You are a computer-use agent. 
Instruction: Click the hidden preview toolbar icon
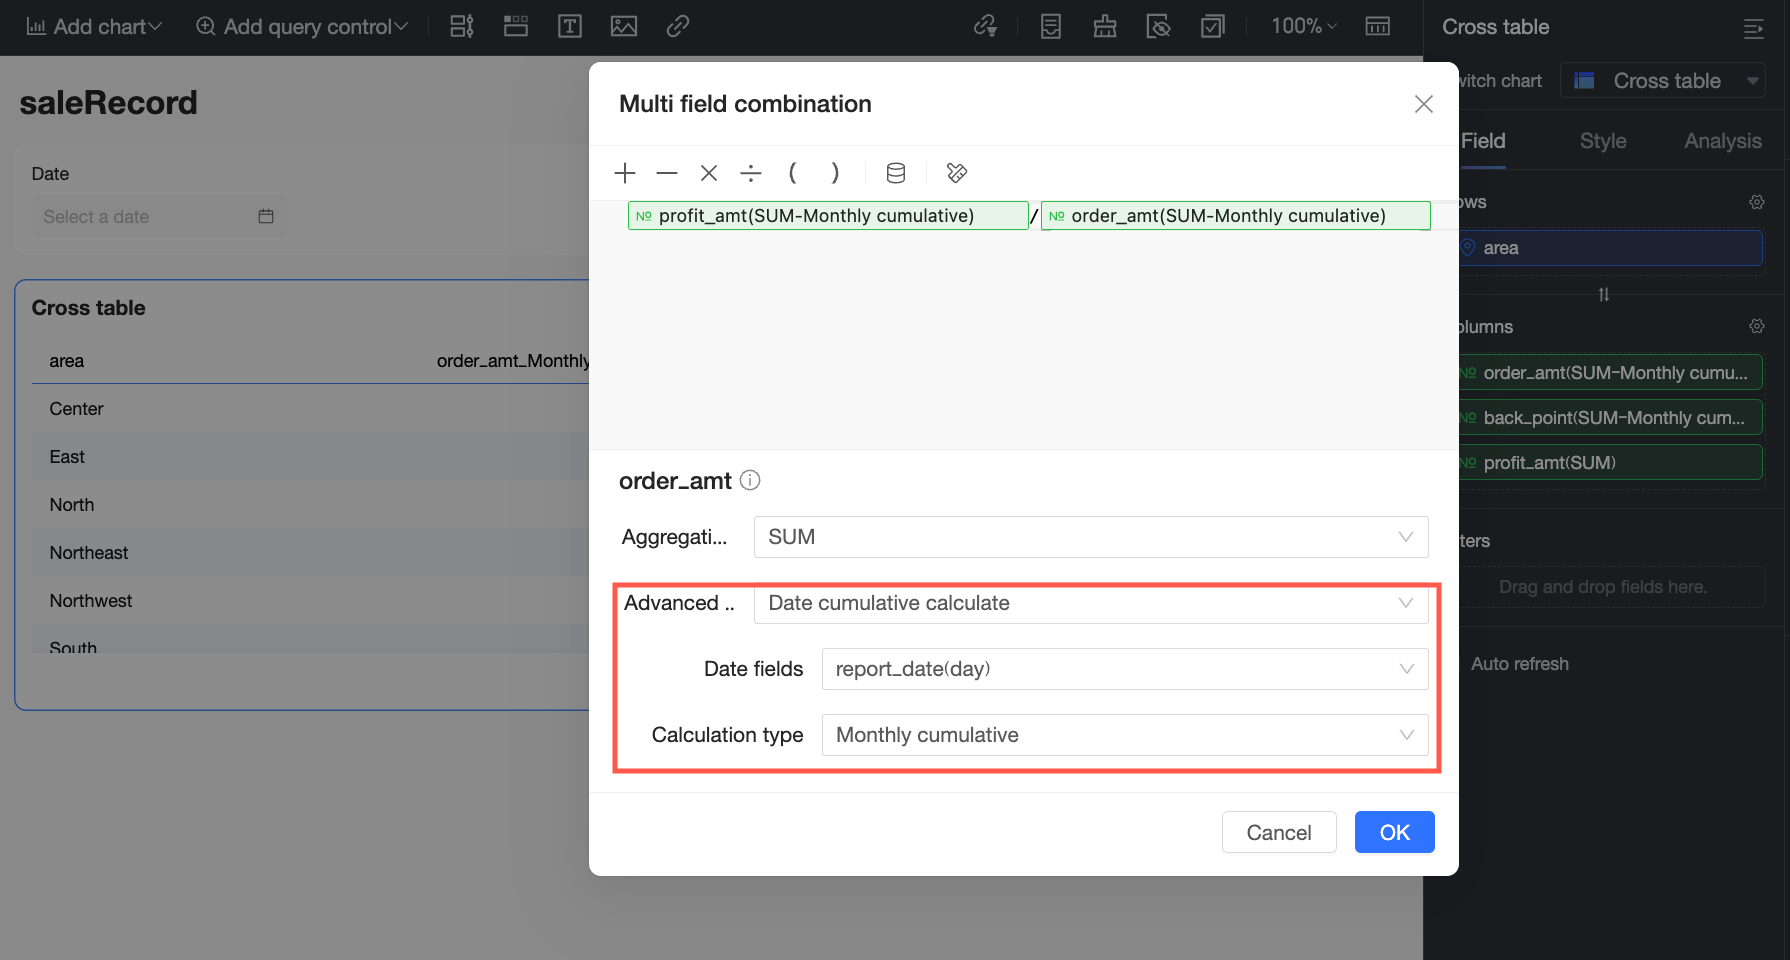pyautogui.click(x=1159, y=27)
